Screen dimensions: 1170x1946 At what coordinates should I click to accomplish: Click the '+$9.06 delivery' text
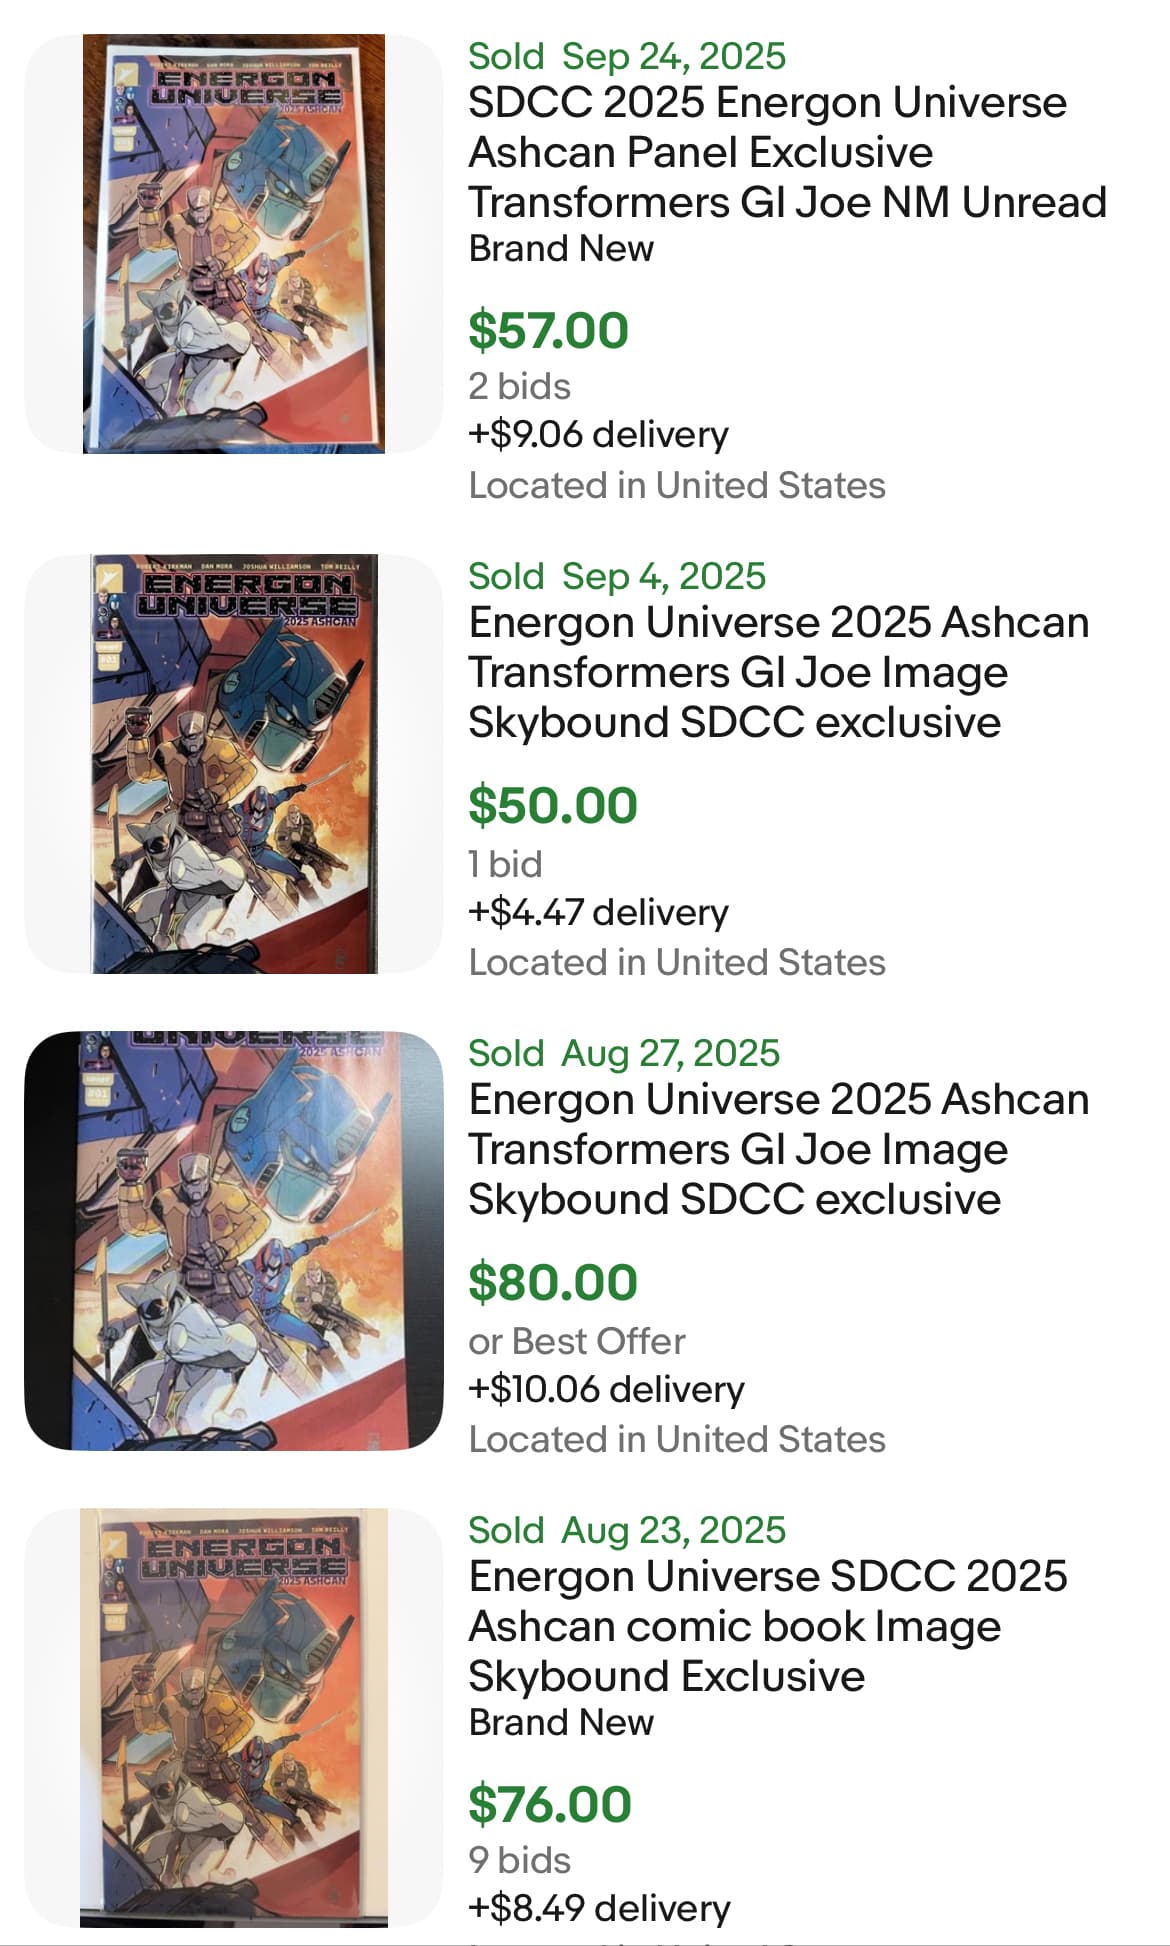pos(598,434)
